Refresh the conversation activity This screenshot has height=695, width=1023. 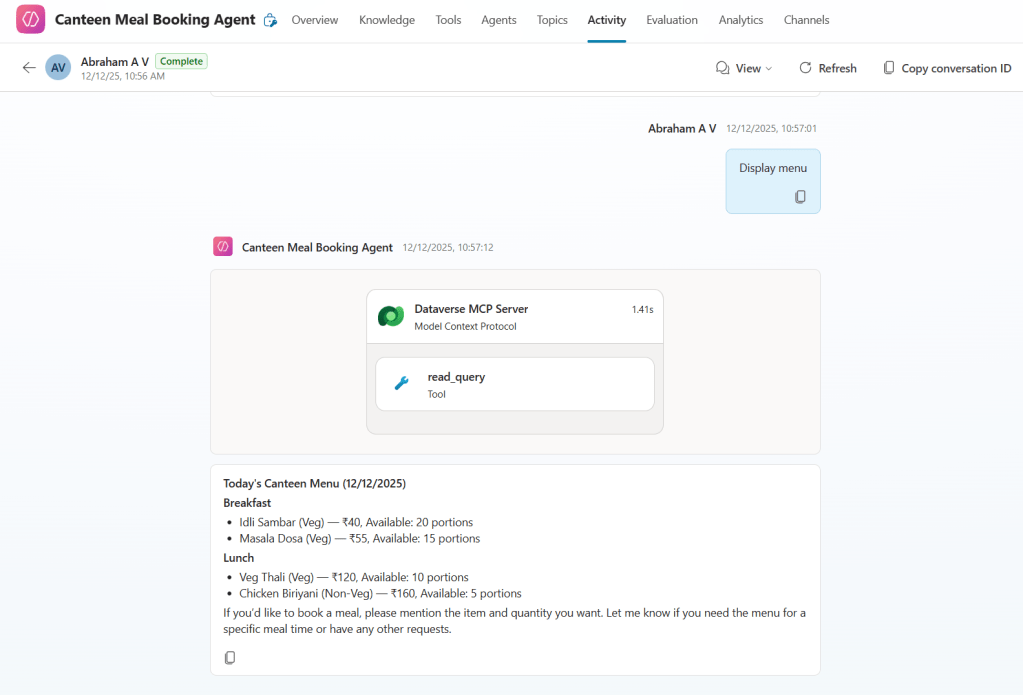coord(827,68)
